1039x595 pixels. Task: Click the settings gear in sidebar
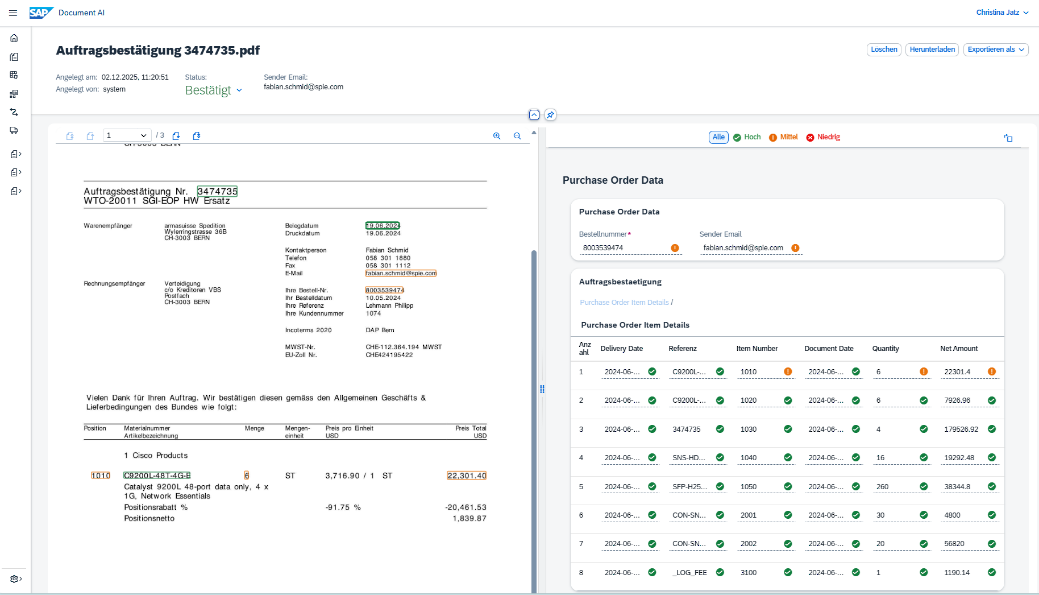(14, 579)
